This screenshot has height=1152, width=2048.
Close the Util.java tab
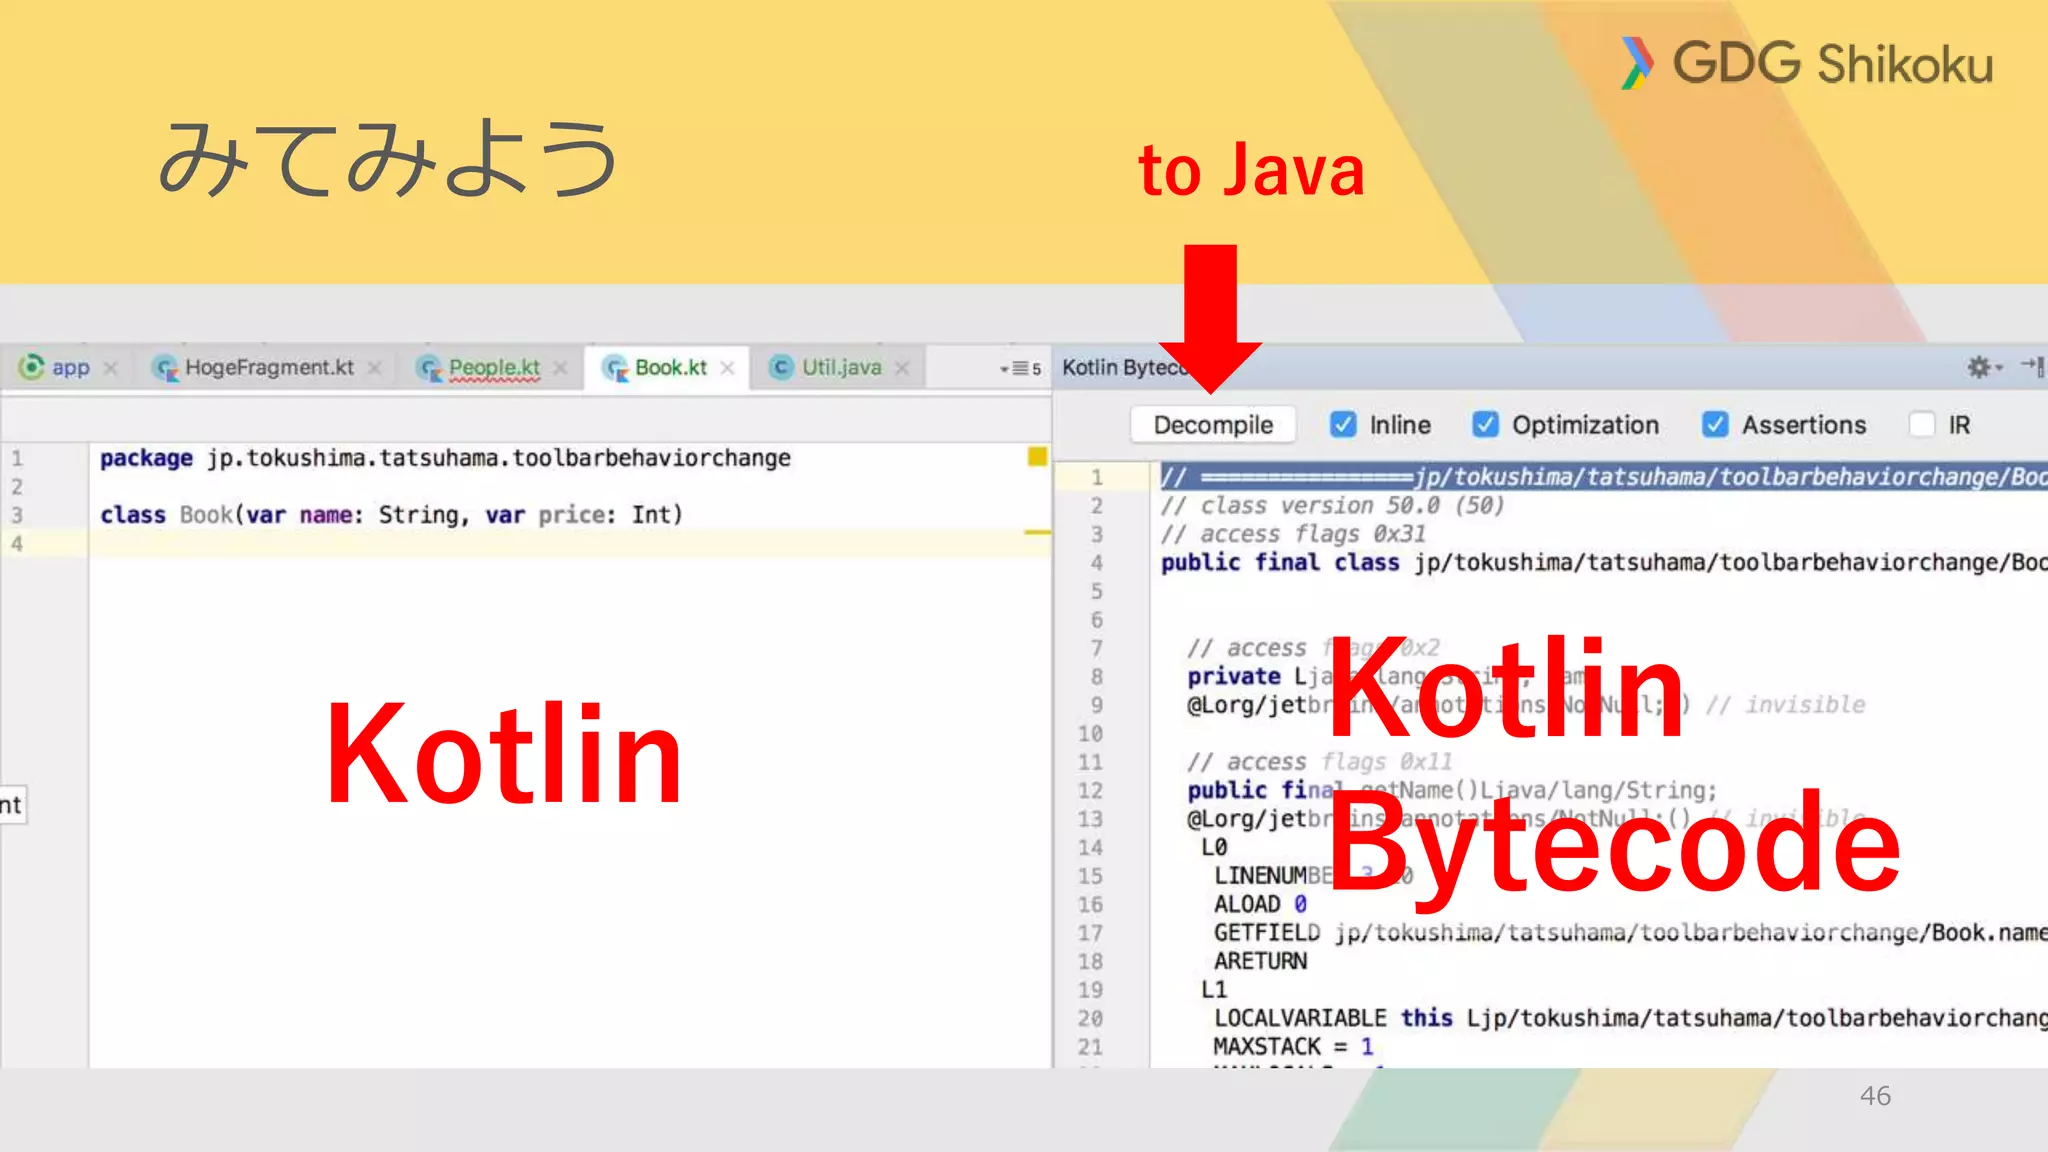click(902, 369)
